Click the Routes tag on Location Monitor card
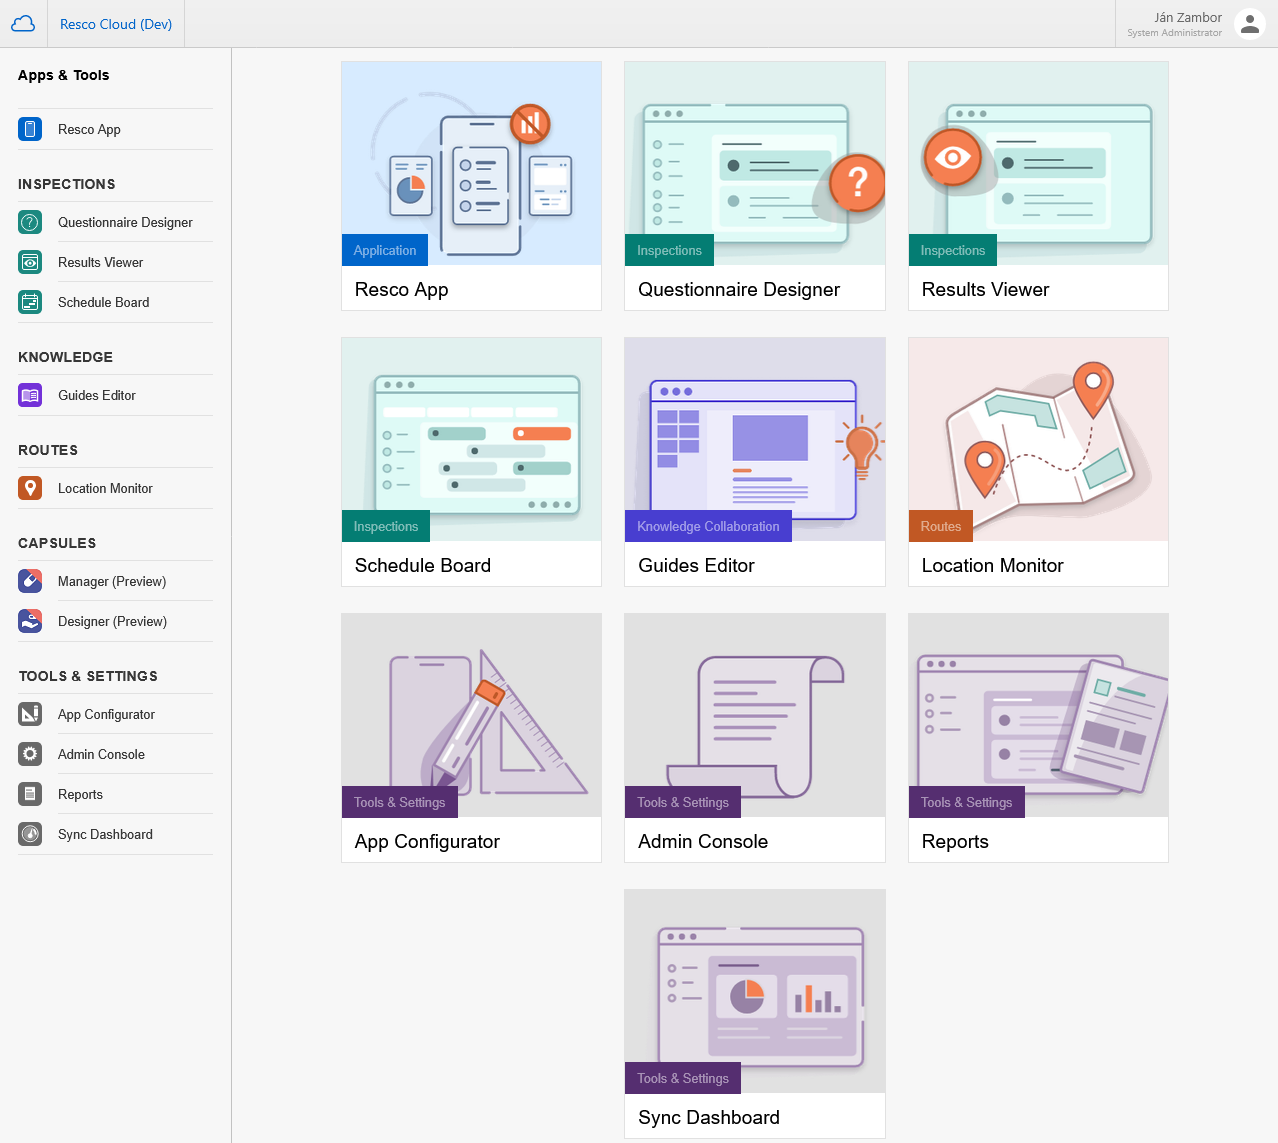Screen dimensions: 1278x1143 (x=941, y=526)
